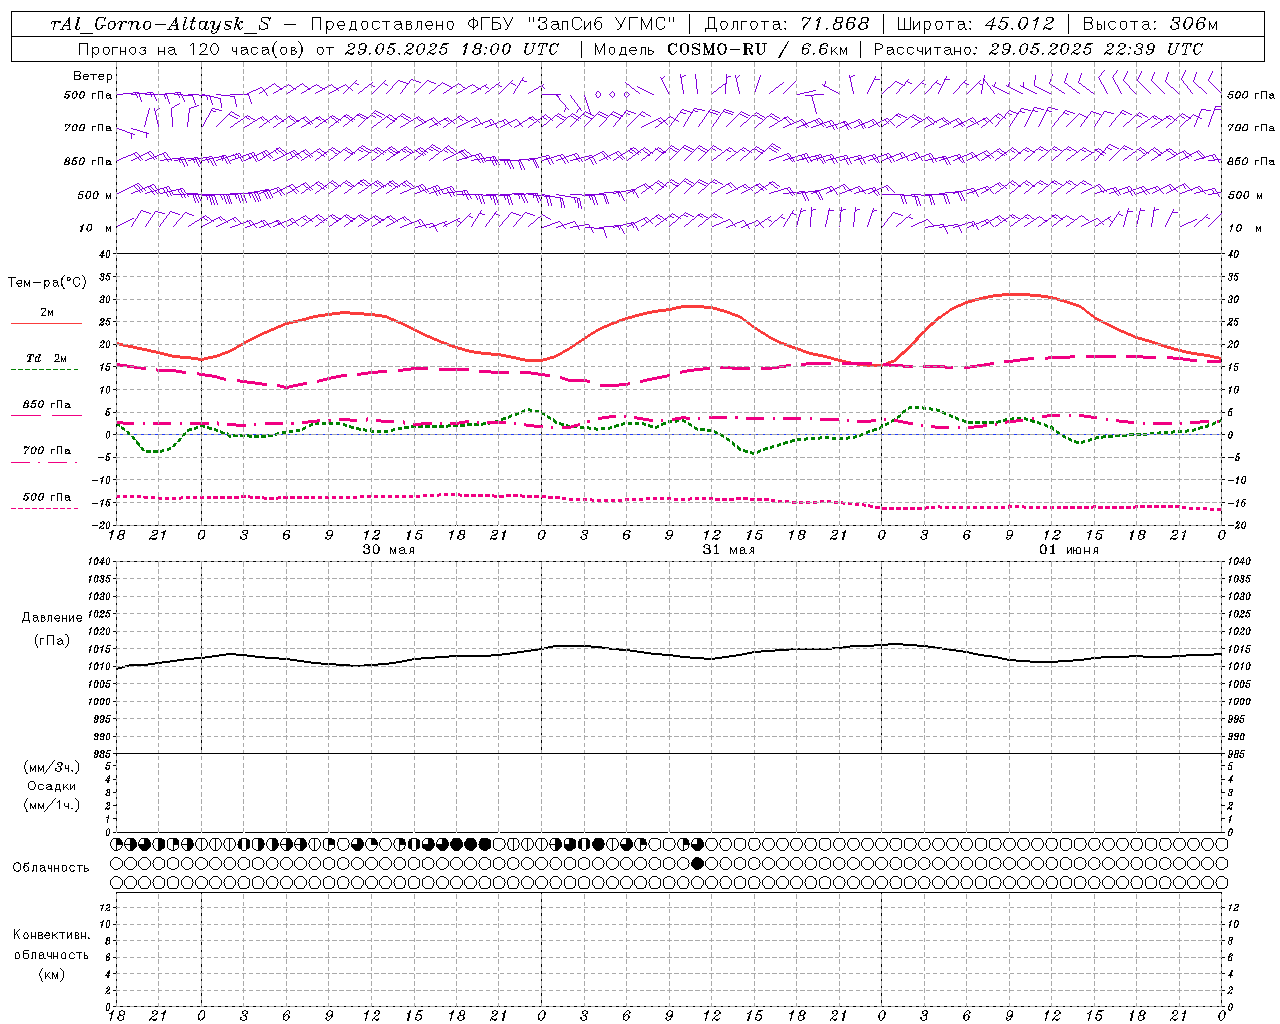Click the station title rAl_Gorno-Altaysk_S
Image resolution: width=1280 pixels, height=1024 pixels.
[x=161, y=24]
